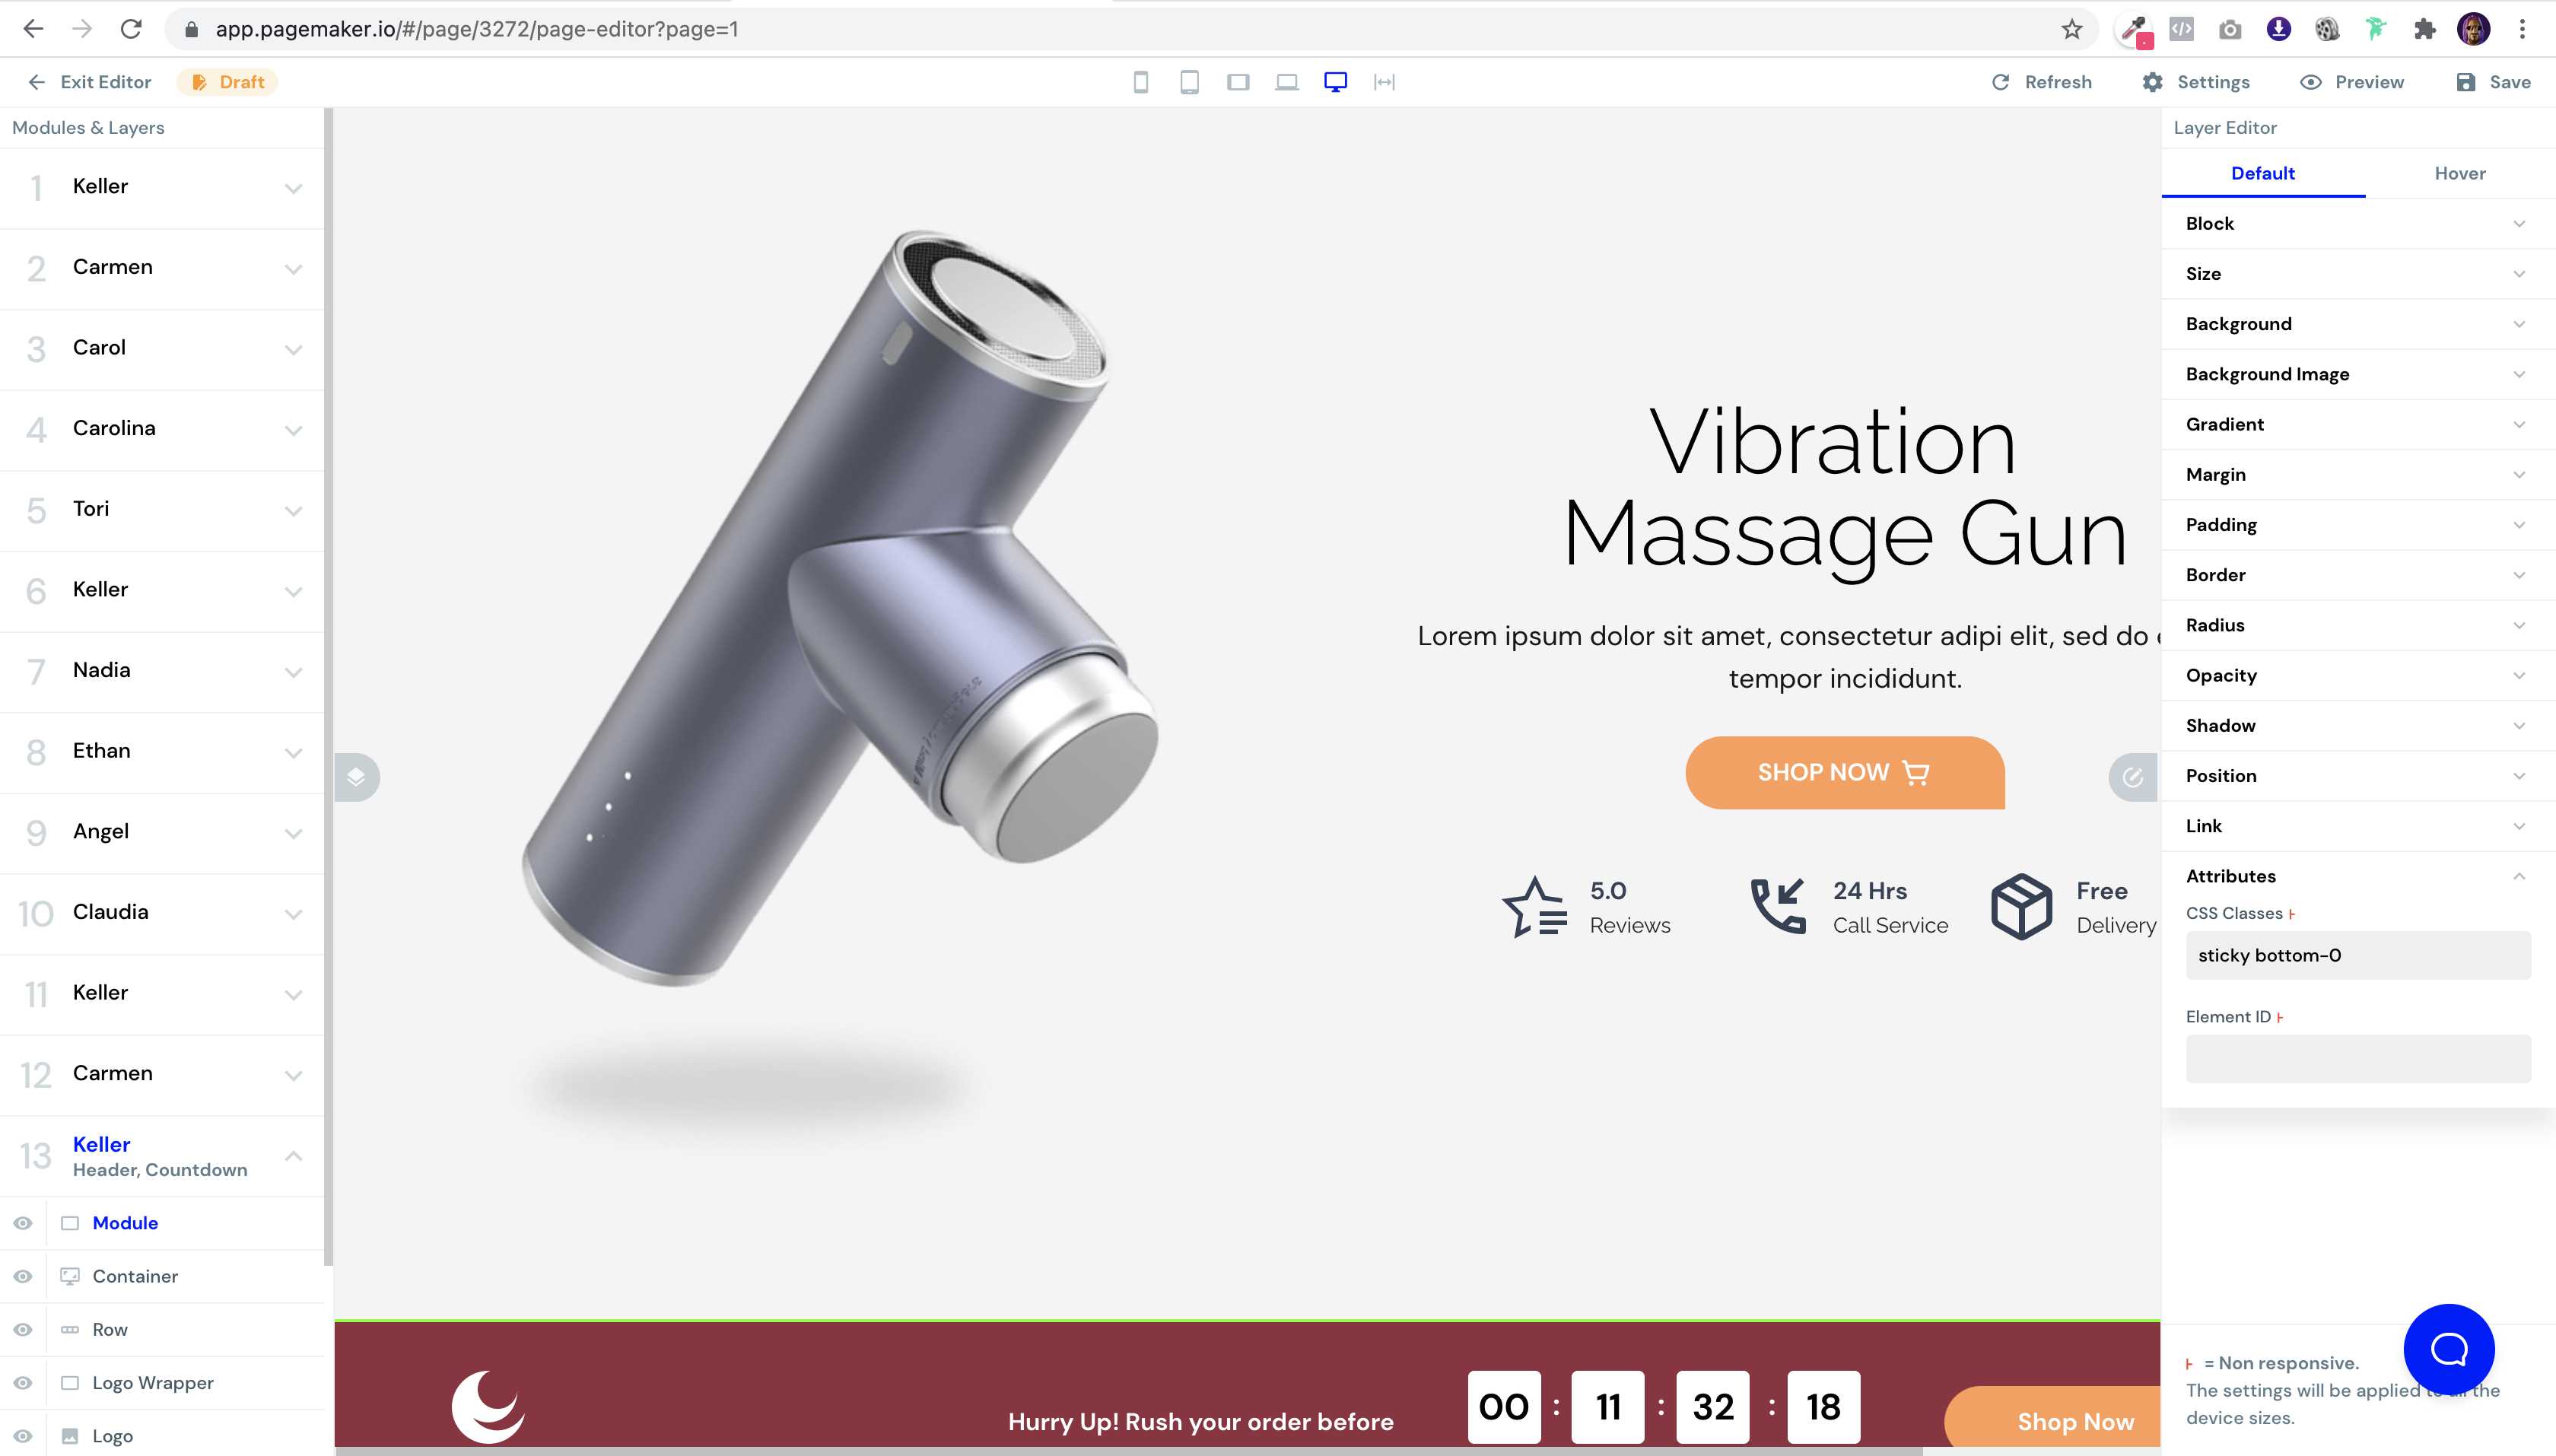The width and height of the screenshot is (2556, 1456).
Task: Open the browser extensions puzzle icon
Action: click(x=2425, y=29)
